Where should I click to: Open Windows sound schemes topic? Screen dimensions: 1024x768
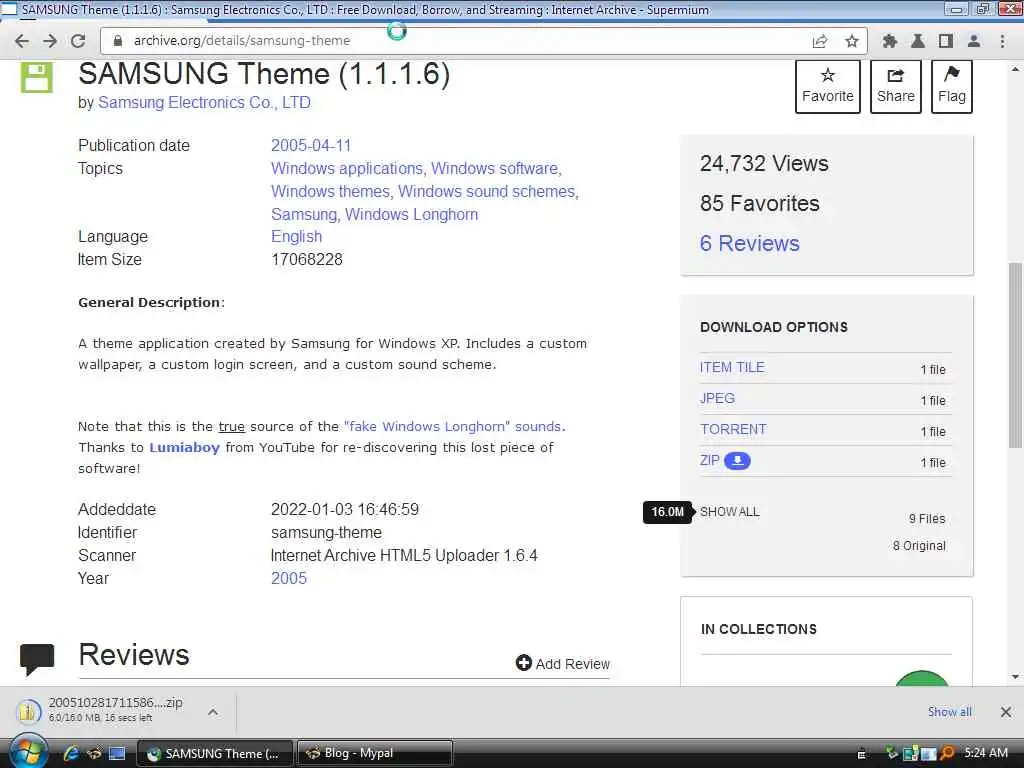click(487, 191)
